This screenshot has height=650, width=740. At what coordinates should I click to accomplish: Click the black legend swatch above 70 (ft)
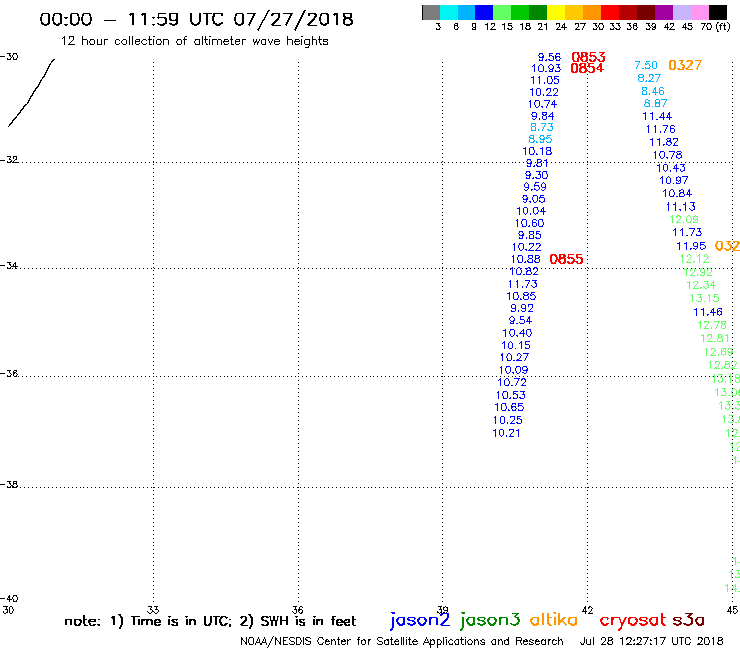[x=718, y=12]
